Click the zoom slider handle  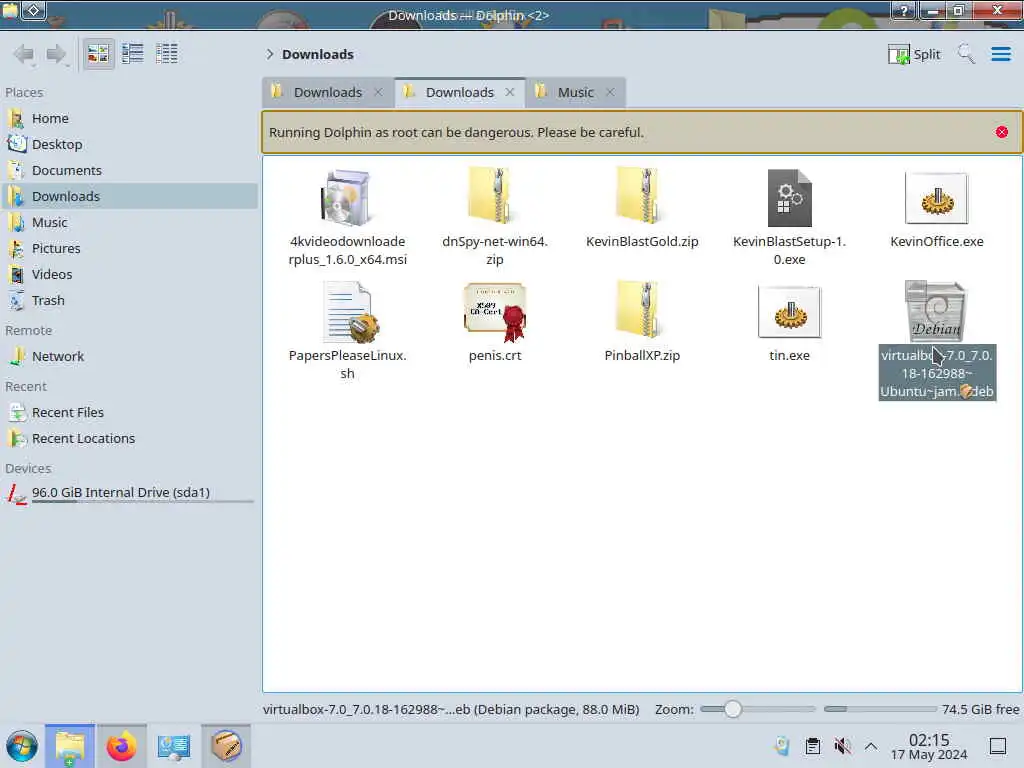733,709
